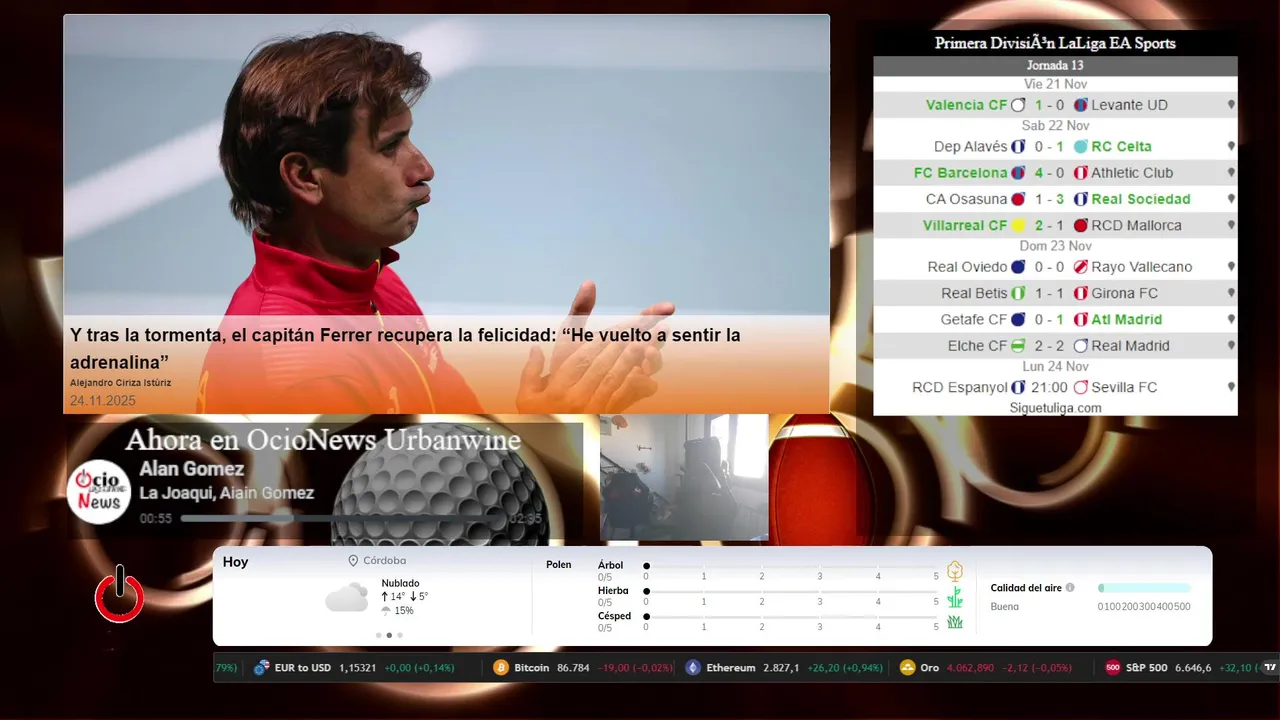Viewport: 1280px width, 720px height.
Task: Click the EUR to USD flag icon
Action: (262, 667)
